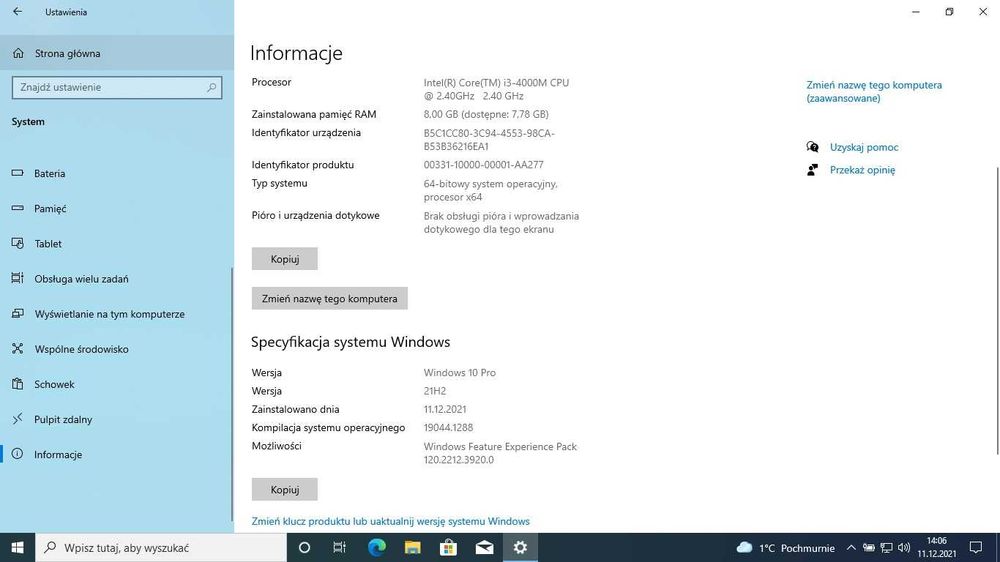Click the tablet icon beside Tablet
Image resolution: width=1000 pixels, height=562 pixels.
[x=17, y=243]
